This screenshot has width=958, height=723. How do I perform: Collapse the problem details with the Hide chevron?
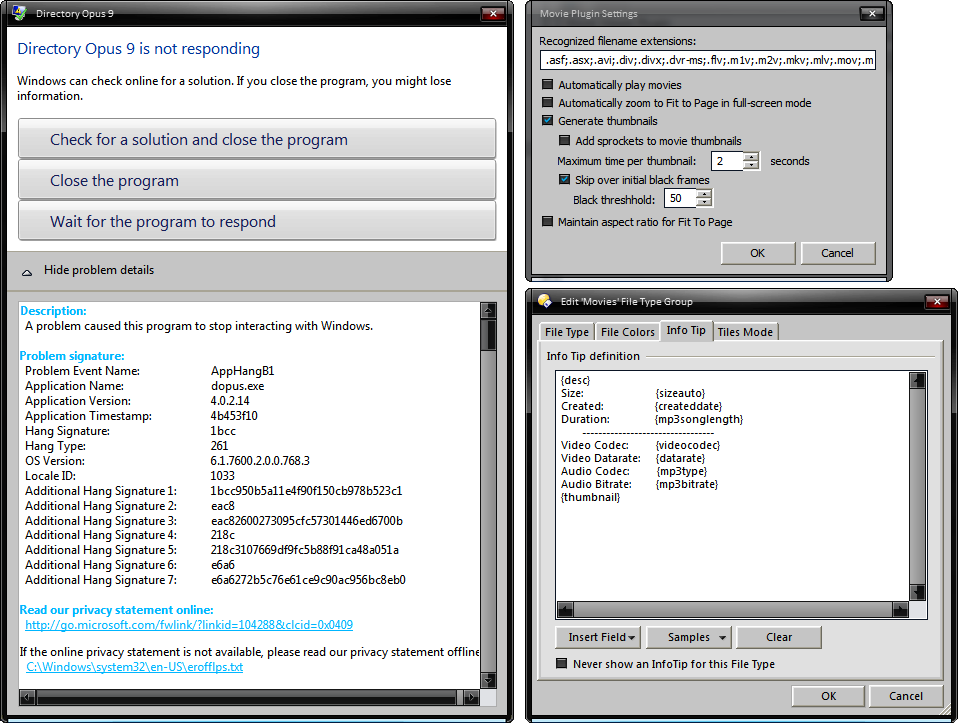pos(27,271)
